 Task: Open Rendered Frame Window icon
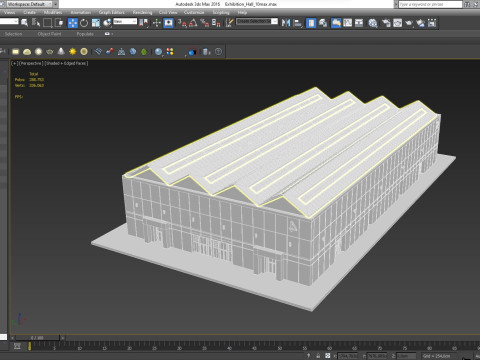pyautogui.click(x=397, y=23)
